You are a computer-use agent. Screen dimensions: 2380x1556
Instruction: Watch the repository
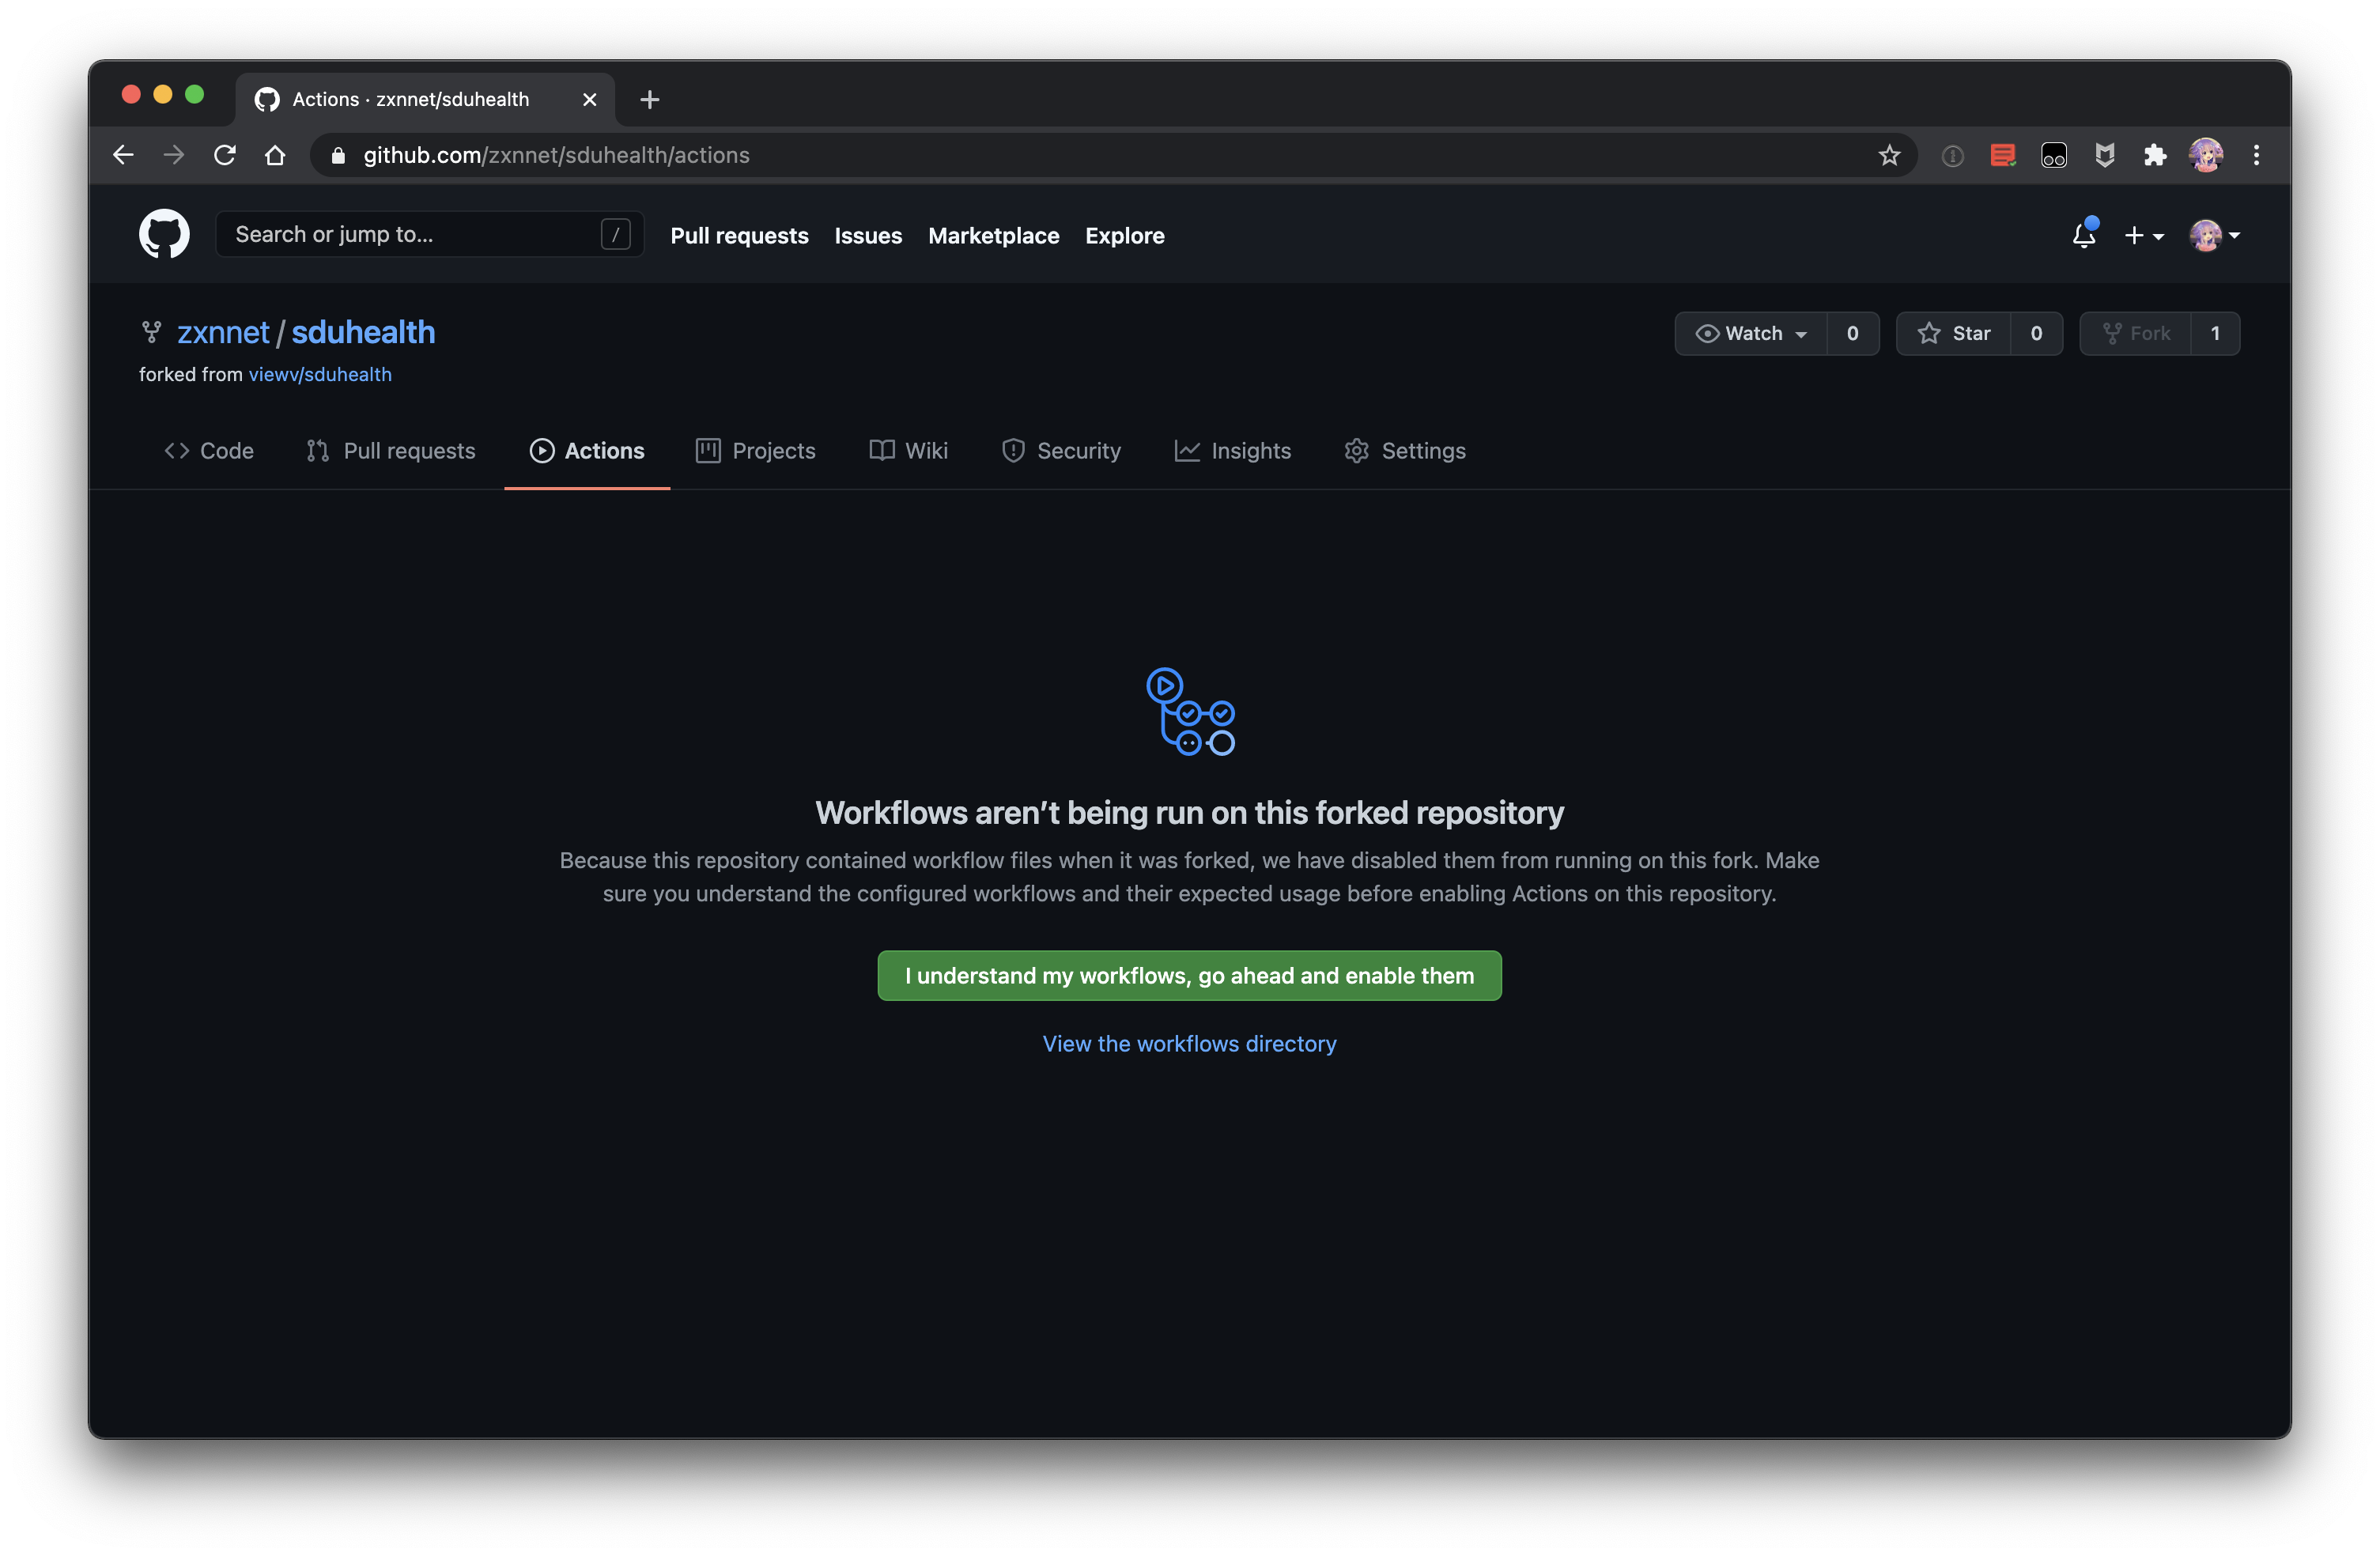pos(1744,333)
